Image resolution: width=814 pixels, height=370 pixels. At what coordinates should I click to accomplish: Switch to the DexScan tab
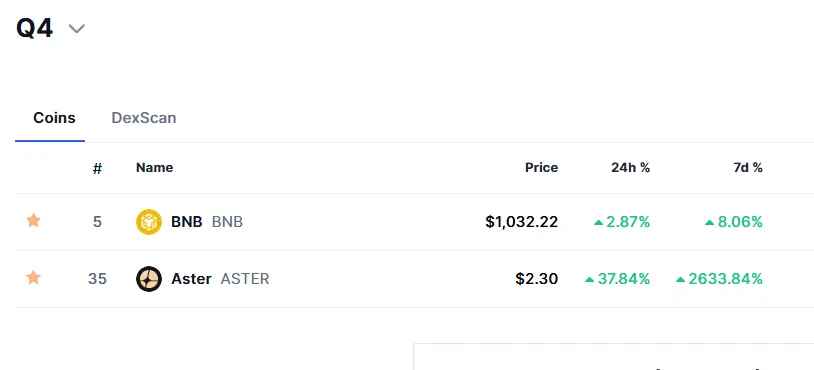click(x=144, y=118)
